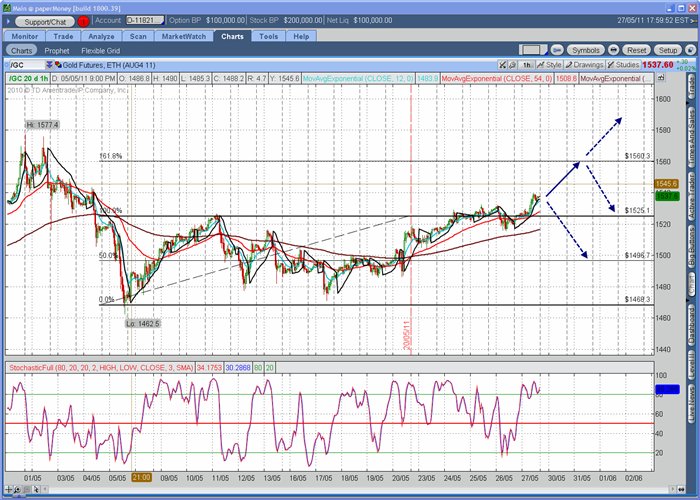Screen dimensions: 700x500
Task: Open the Drawings menu
Action: (584, 65)
